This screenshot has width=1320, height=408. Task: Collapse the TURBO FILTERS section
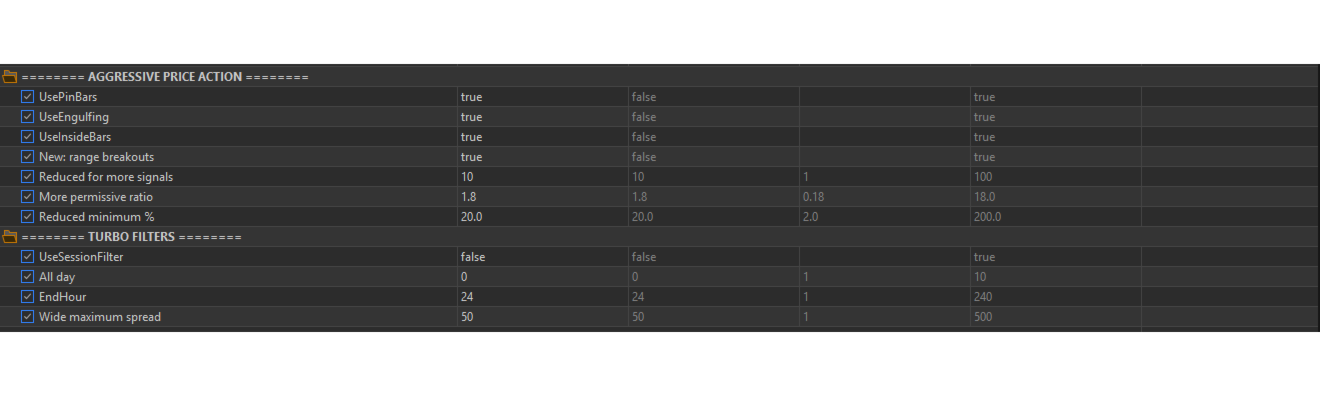click(x=131, y=237)
